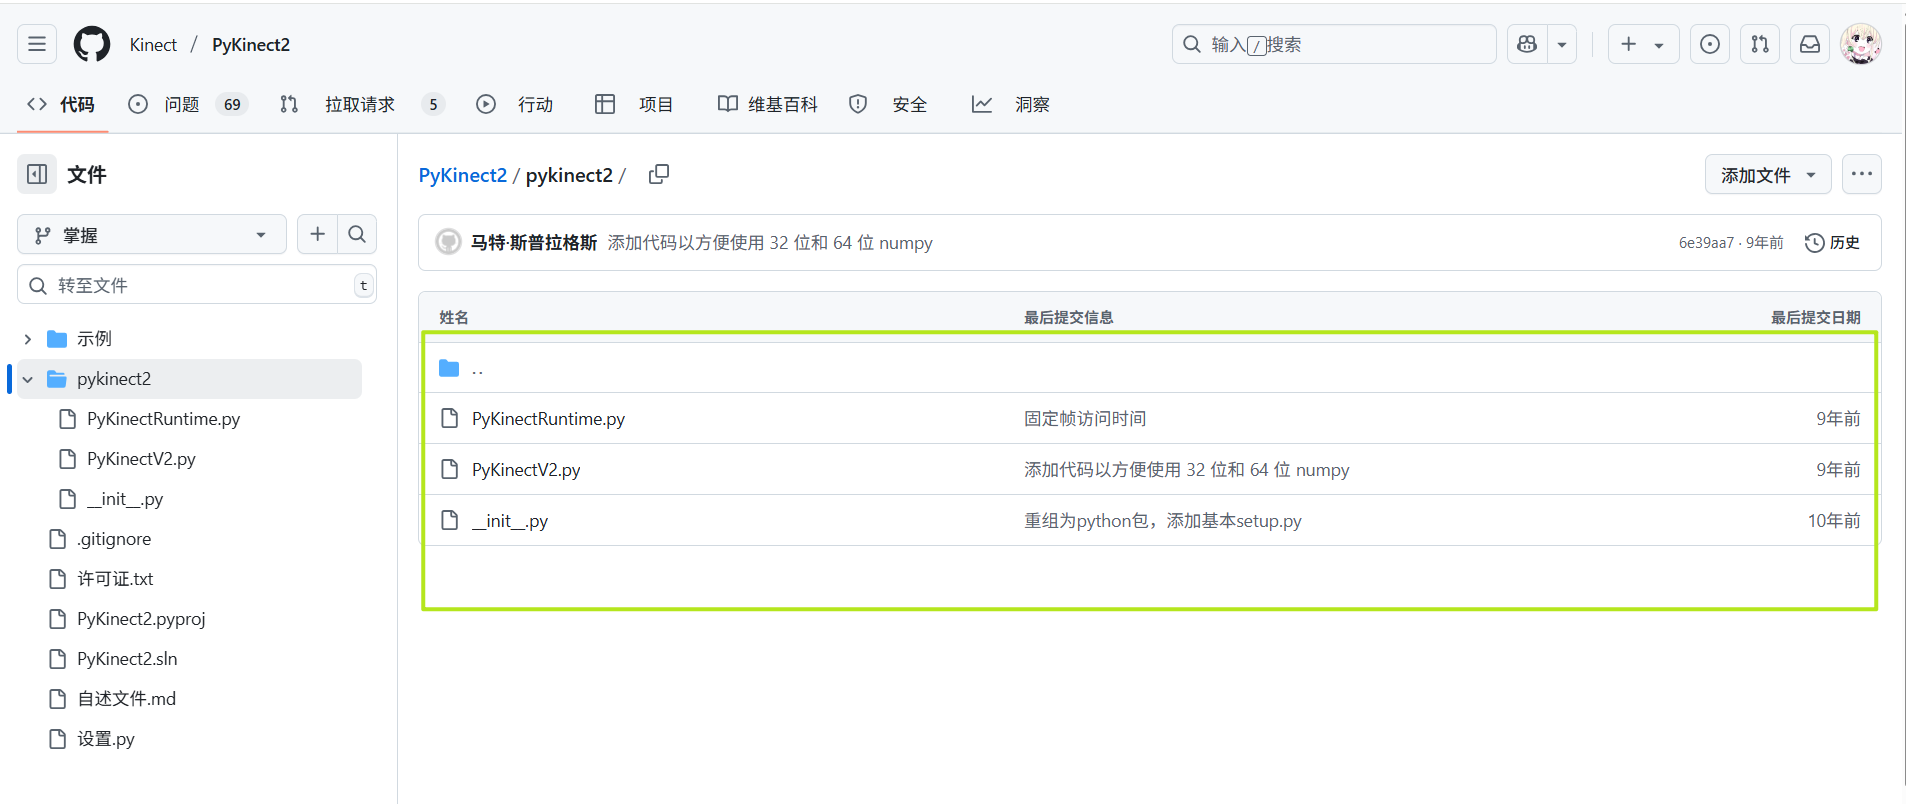Switch to the 问题 tab

coord(188,104)
